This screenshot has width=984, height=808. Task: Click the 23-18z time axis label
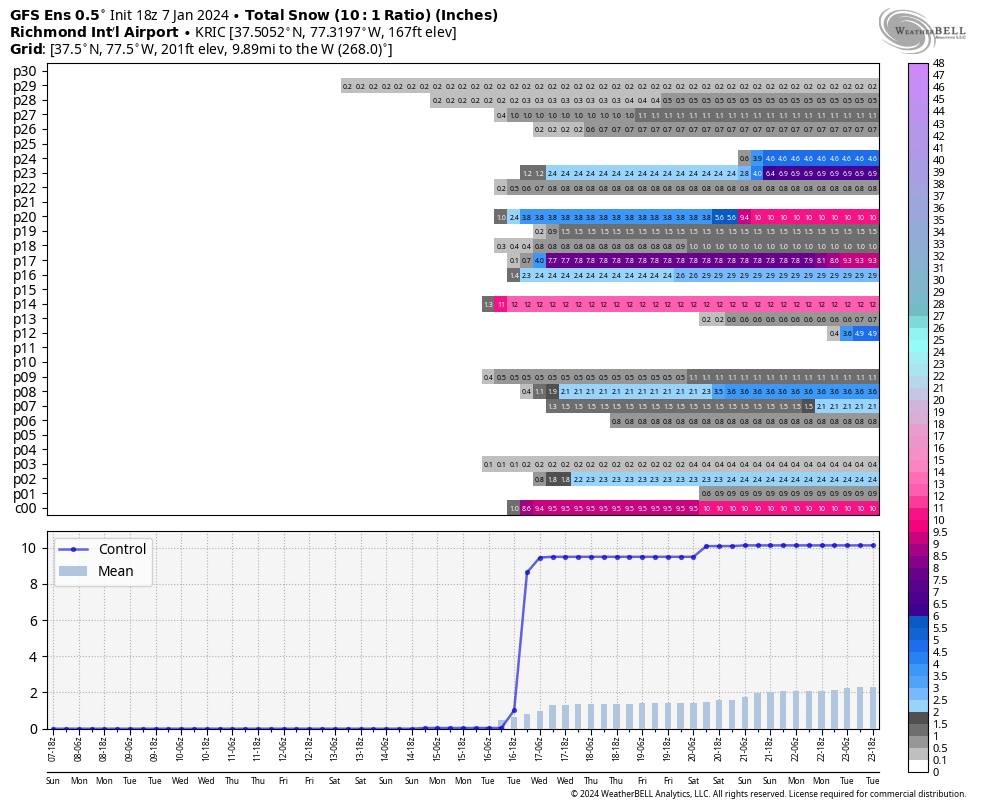click(872, 750)
